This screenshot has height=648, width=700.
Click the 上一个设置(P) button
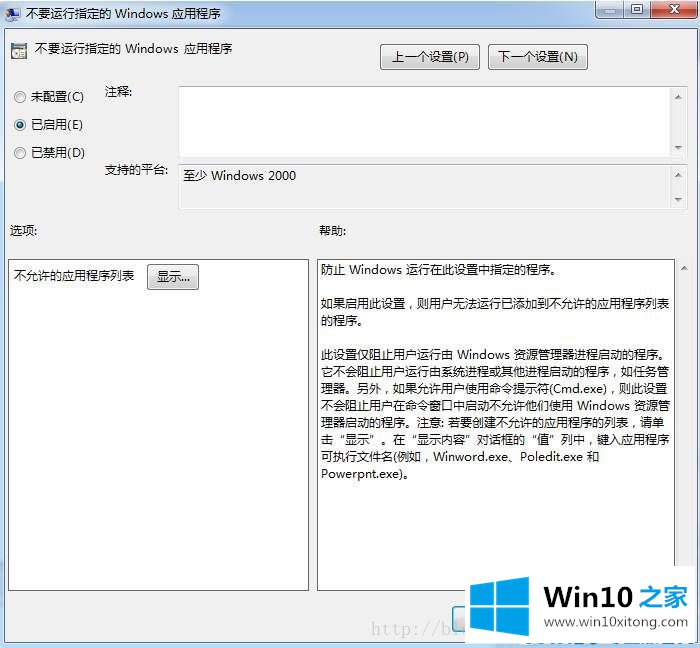click(x=430, y=57)
